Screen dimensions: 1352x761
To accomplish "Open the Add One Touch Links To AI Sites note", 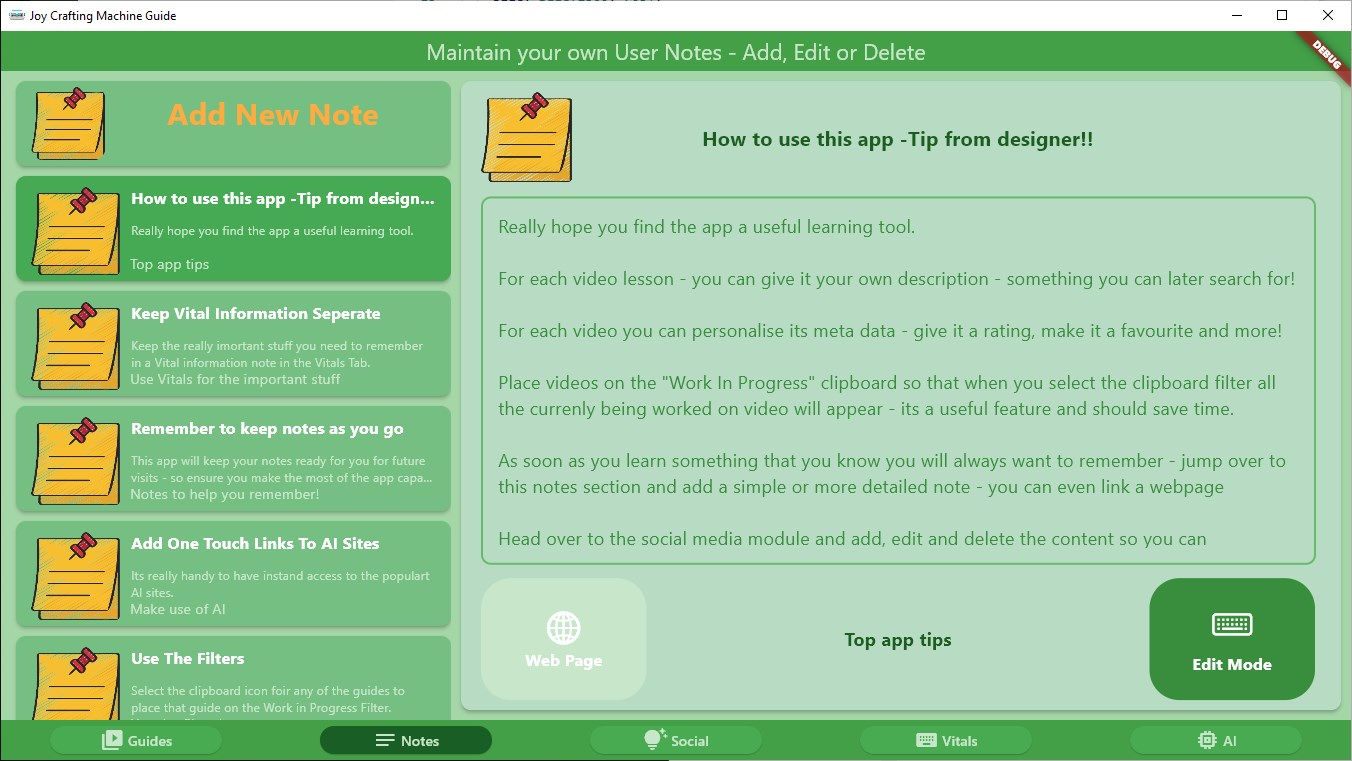I will [233, 575].
